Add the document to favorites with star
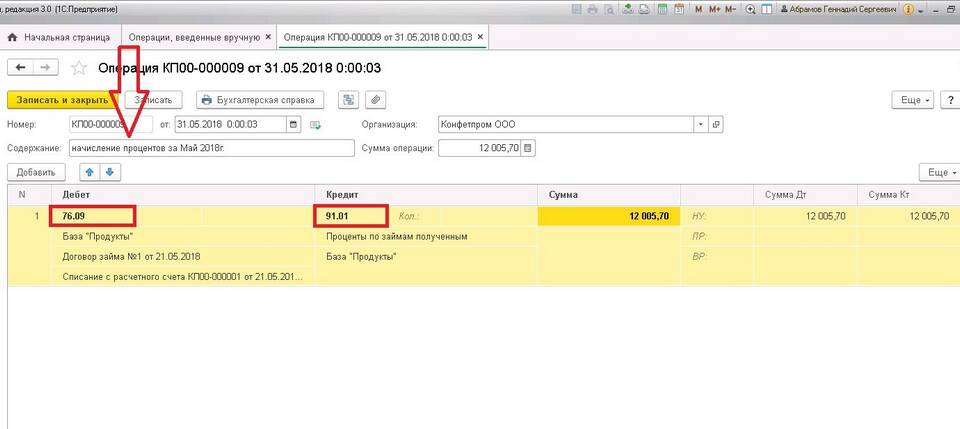Image resolution: width=960 pixels, height=429 pixels. coord(79,68)
